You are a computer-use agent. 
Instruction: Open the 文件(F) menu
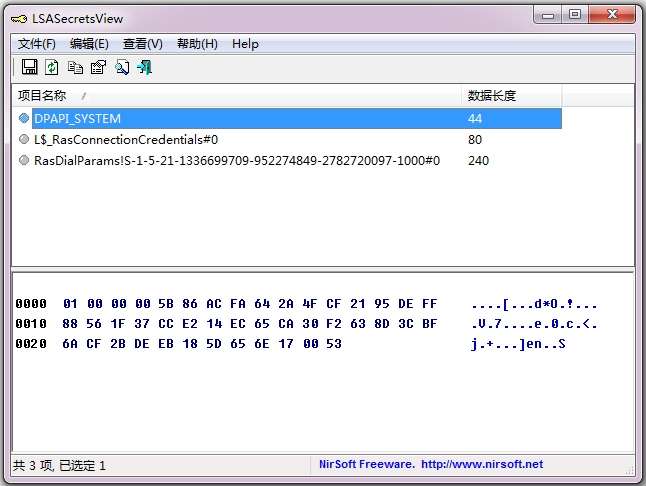37,44
